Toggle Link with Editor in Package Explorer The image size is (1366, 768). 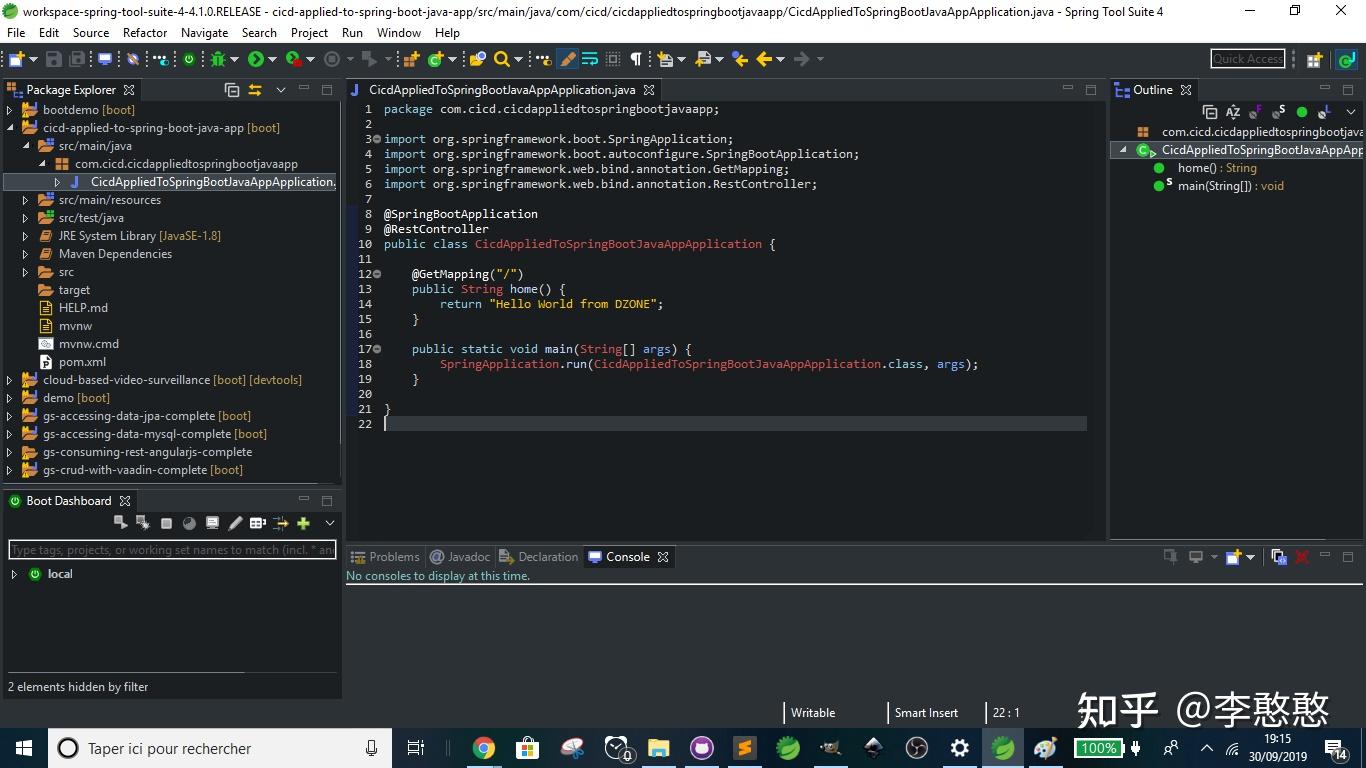tap(254, 89)
